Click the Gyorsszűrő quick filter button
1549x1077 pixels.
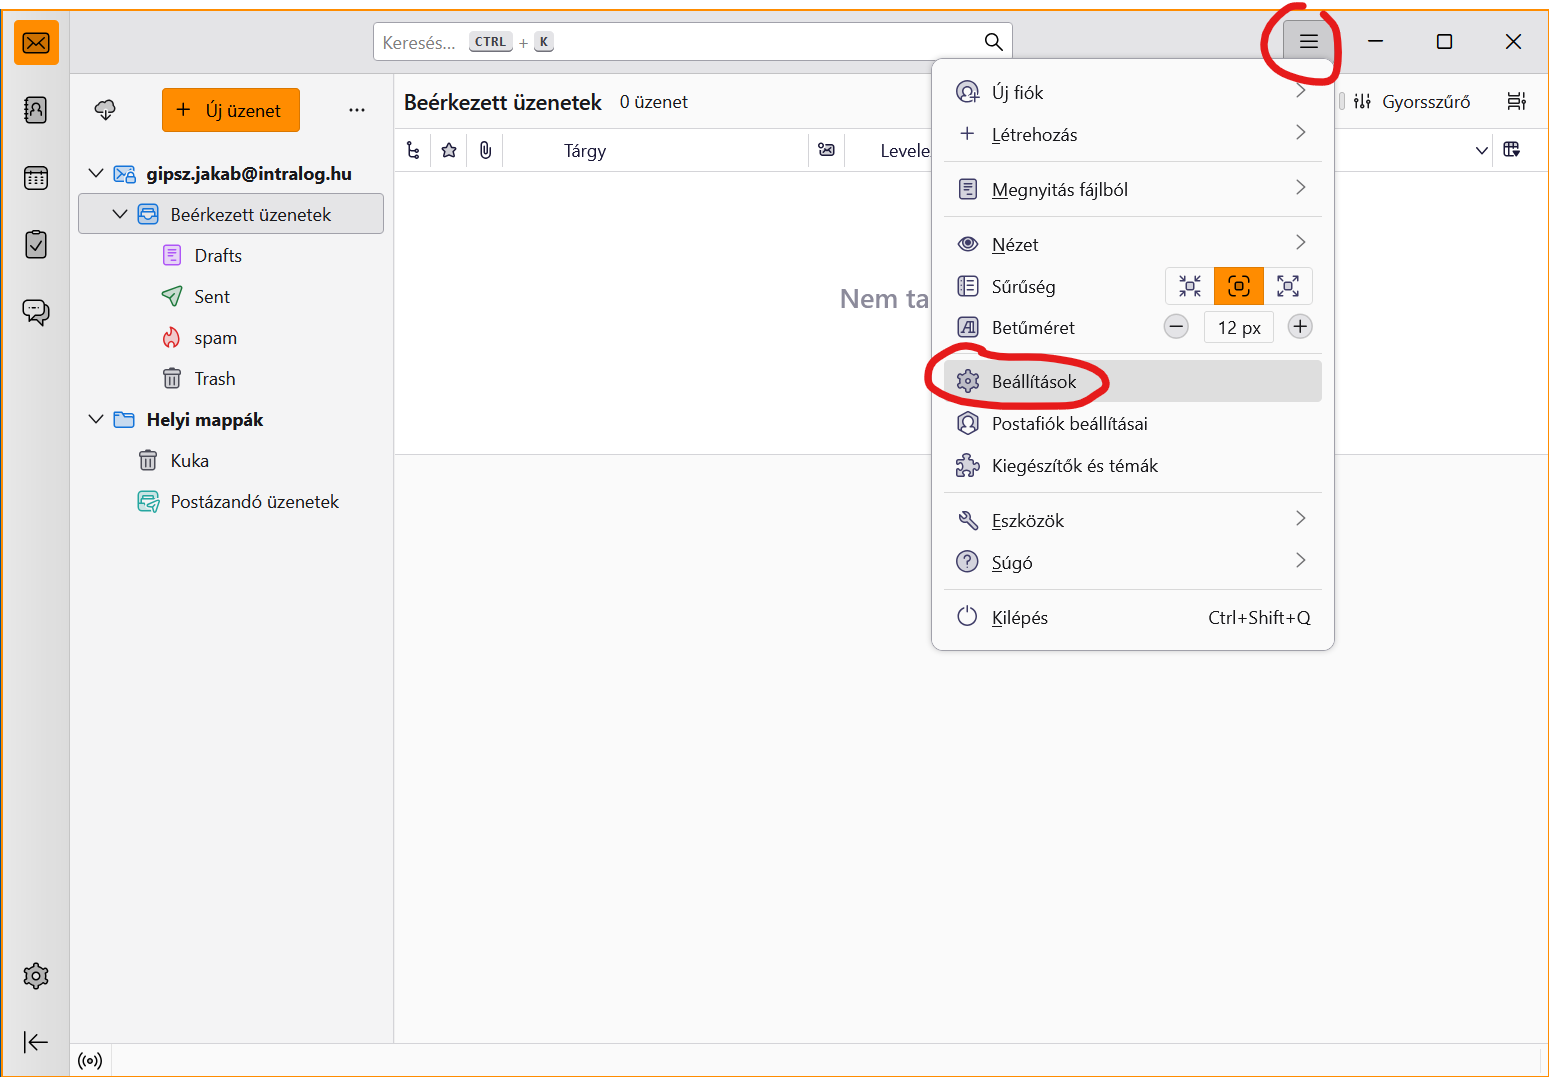click(x=1412, y=102)
